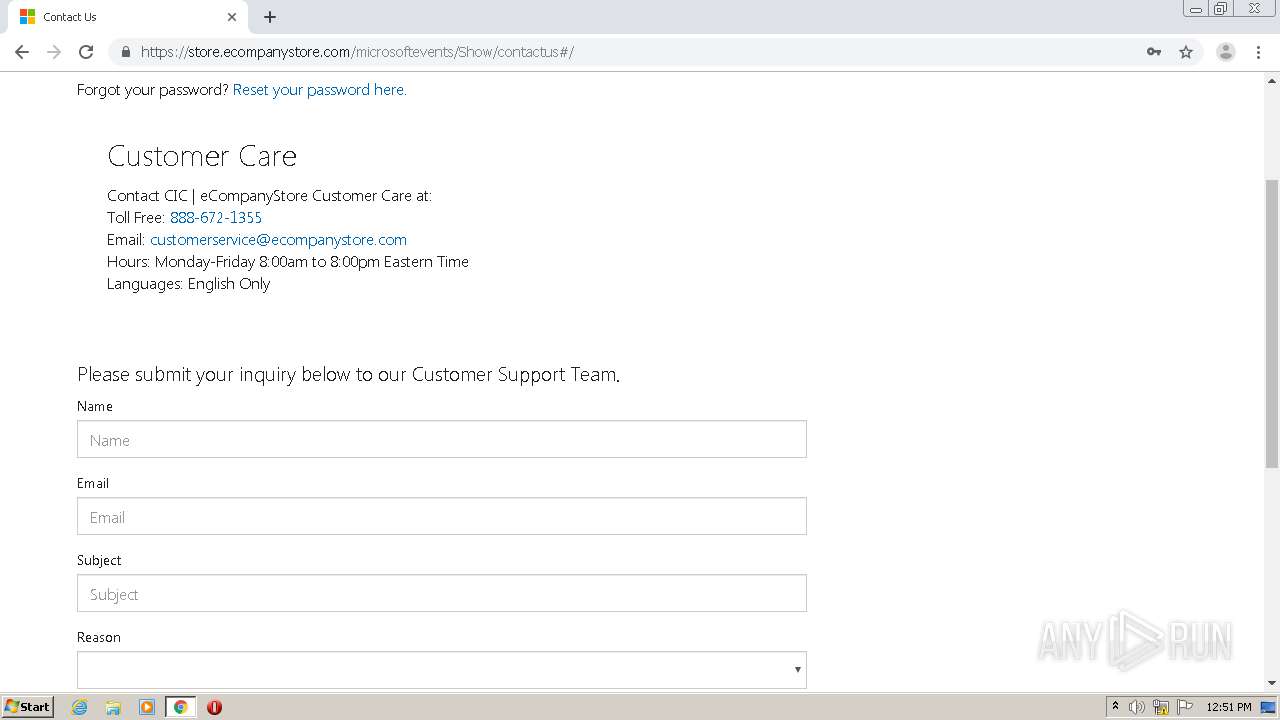Restore down the Chrome window
Screen dimensions: 1280x720
click(x=1221, y=9)
